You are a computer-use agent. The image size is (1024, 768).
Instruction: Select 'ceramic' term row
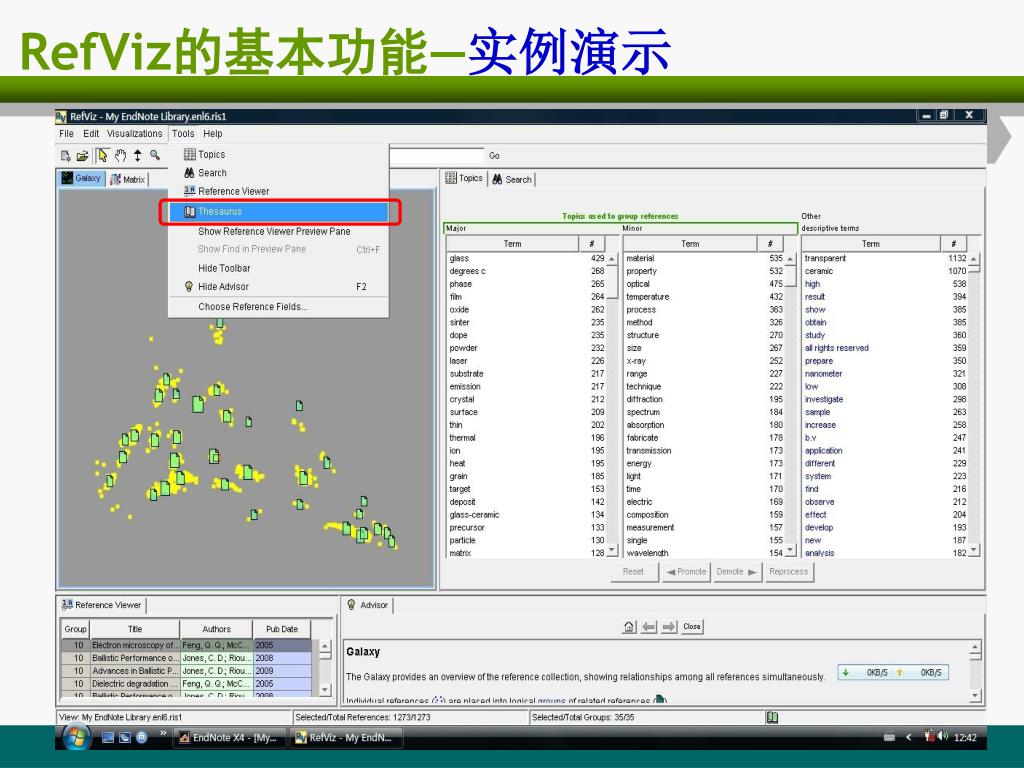[886, 271]
